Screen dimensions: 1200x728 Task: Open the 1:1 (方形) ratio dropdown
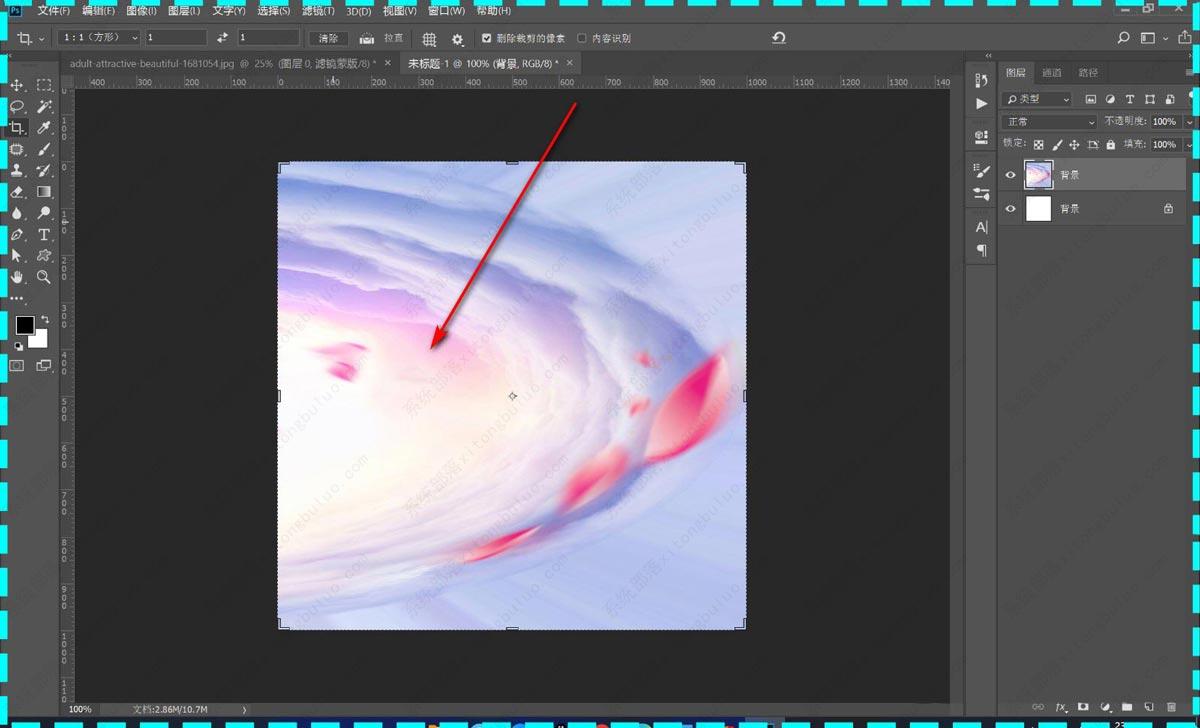point(99,38)
